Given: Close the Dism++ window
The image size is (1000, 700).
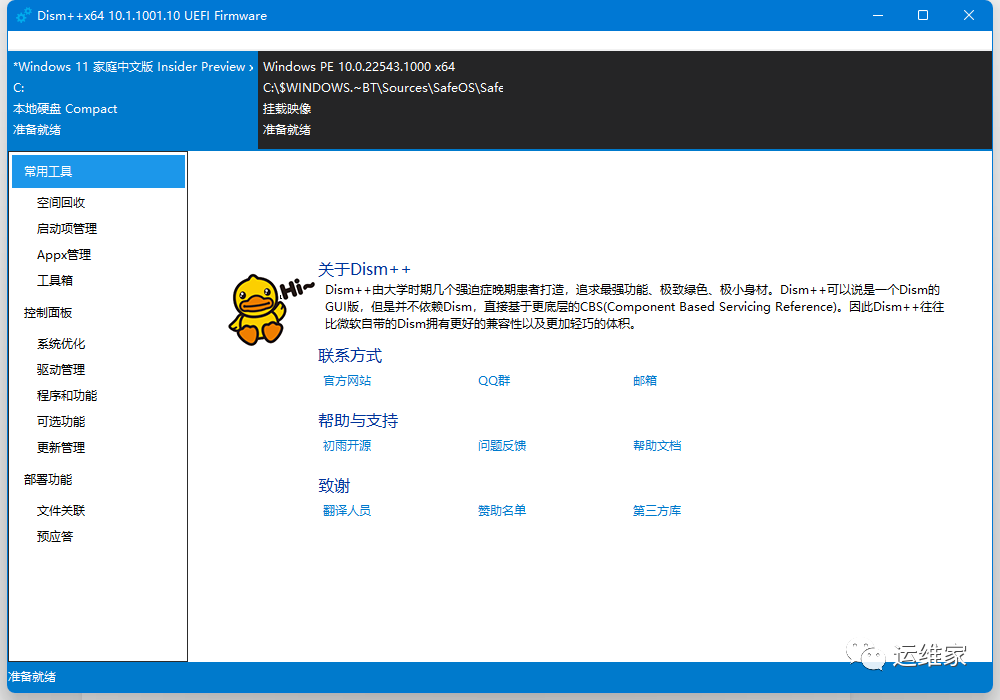Looking at the screenshot, I should point(969,15).
